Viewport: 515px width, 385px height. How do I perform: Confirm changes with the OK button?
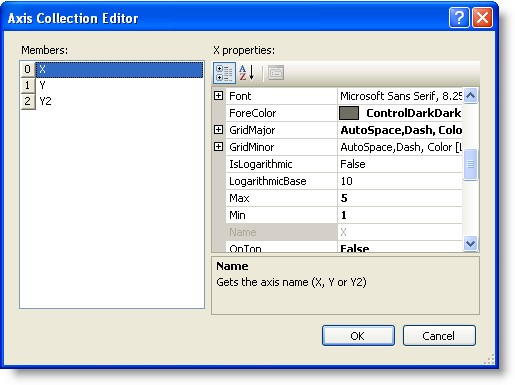(358, 336)
